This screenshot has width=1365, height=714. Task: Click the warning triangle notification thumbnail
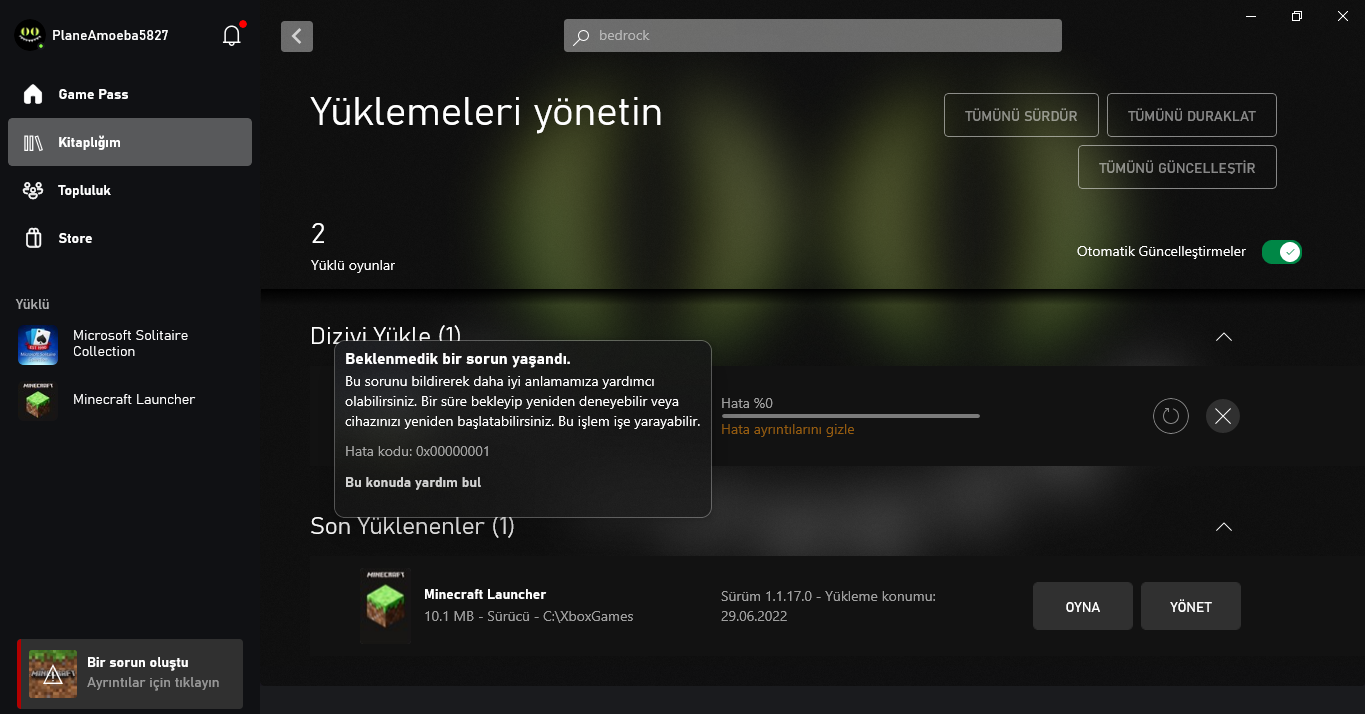coord(53,674)
